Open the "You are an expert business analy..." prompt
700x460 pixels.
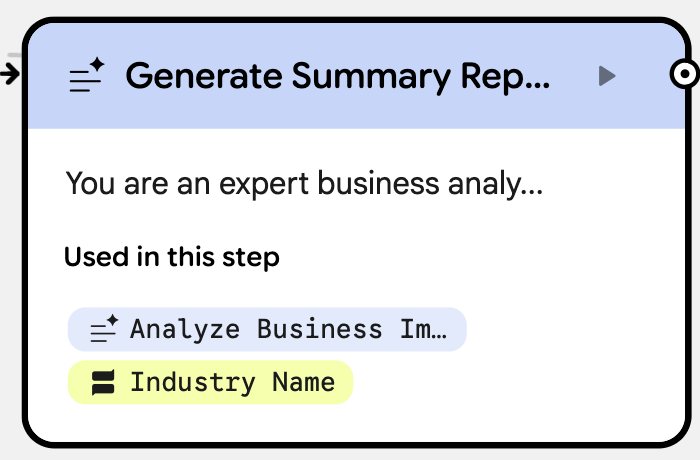303,183
